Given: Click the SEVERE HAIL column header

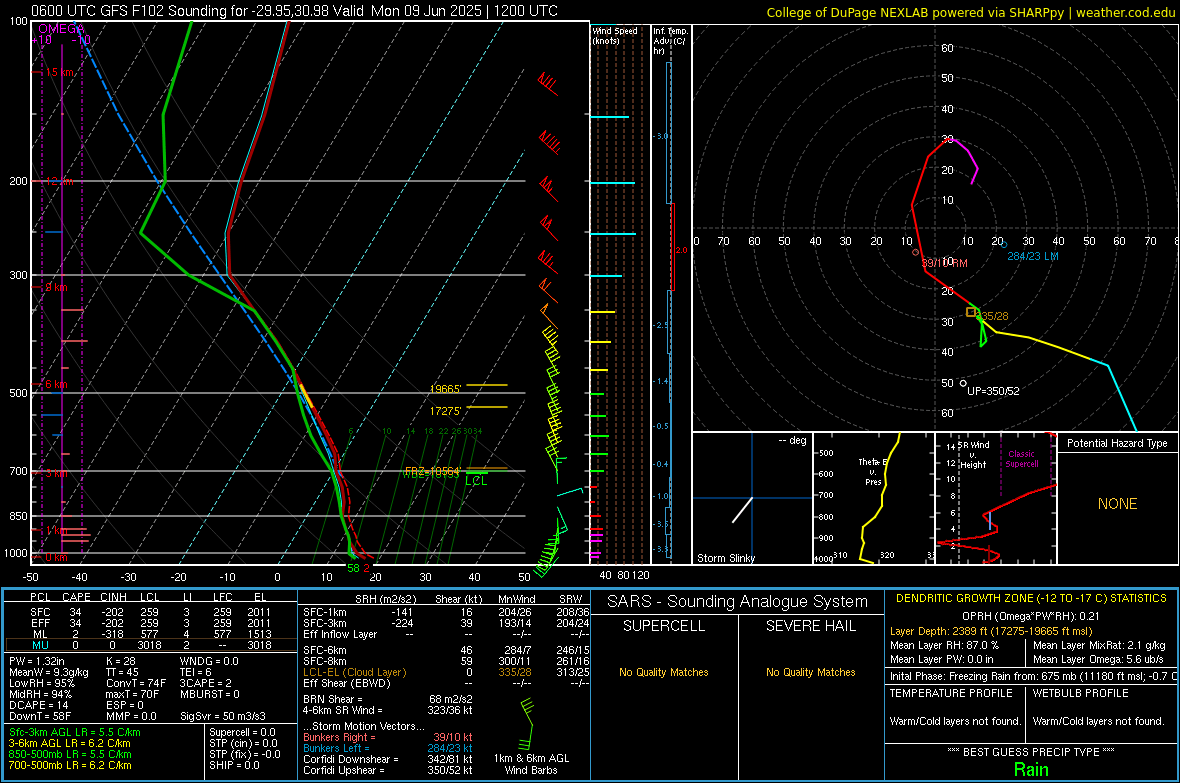Looking at the screenshot, I should (x=810, y=626).
